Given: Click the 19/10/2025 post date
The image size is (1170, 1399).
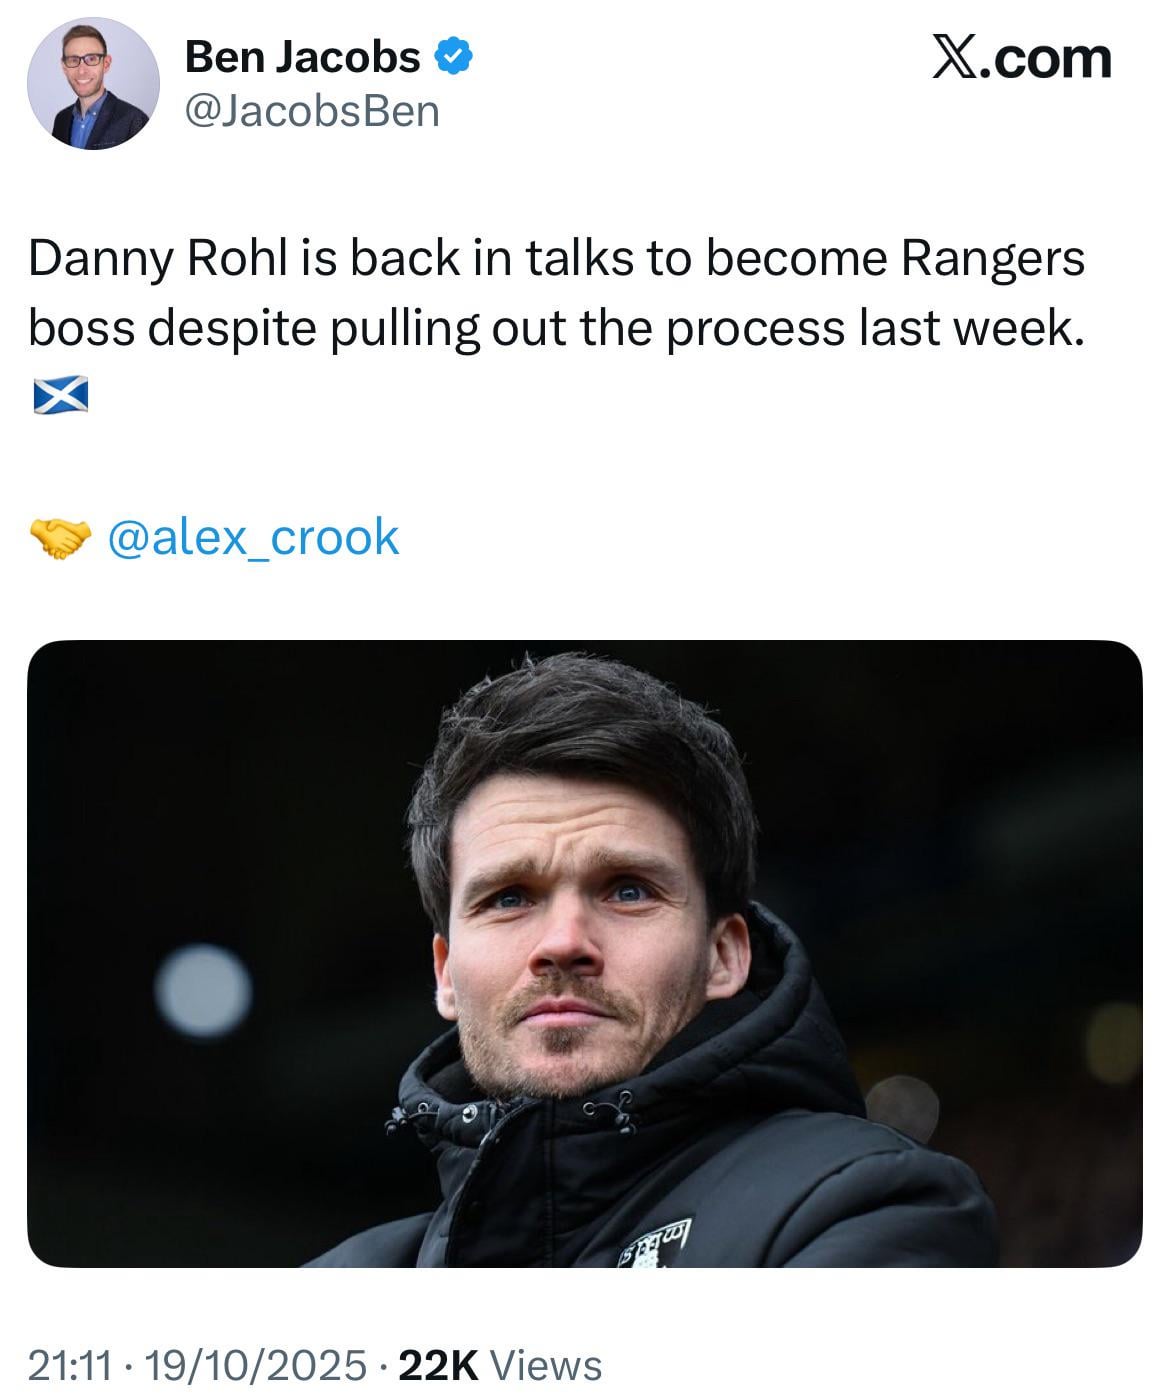Looking at the screenshot, I should click(x=256, y=1365).
